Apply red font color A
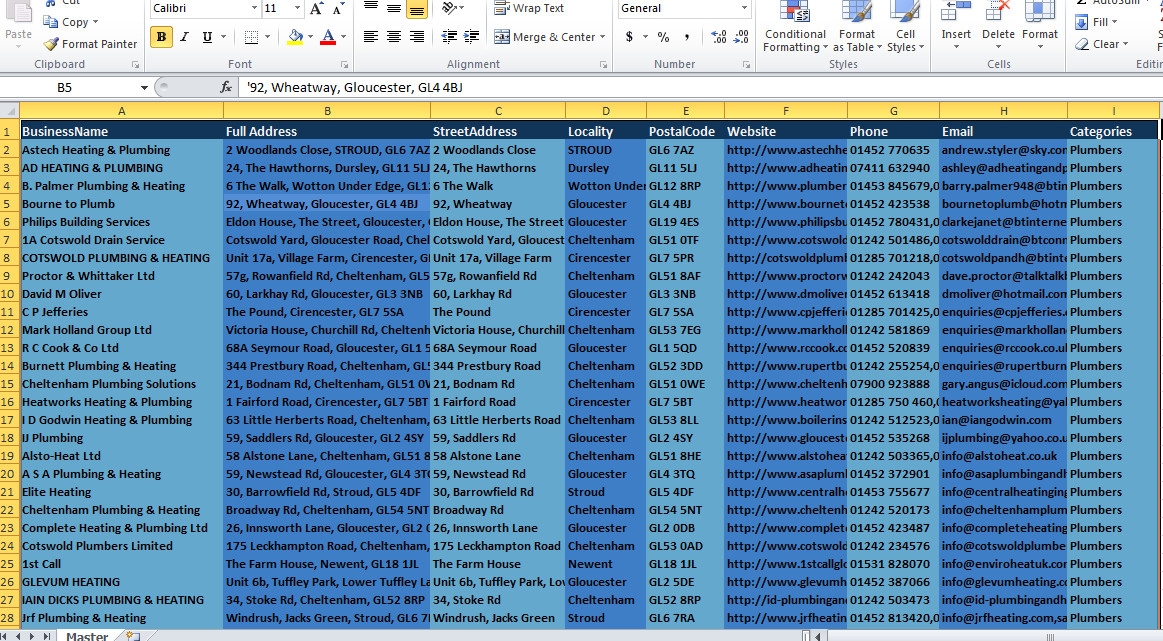This screenshot has height=641, width=1163. (x=328, y=37)
